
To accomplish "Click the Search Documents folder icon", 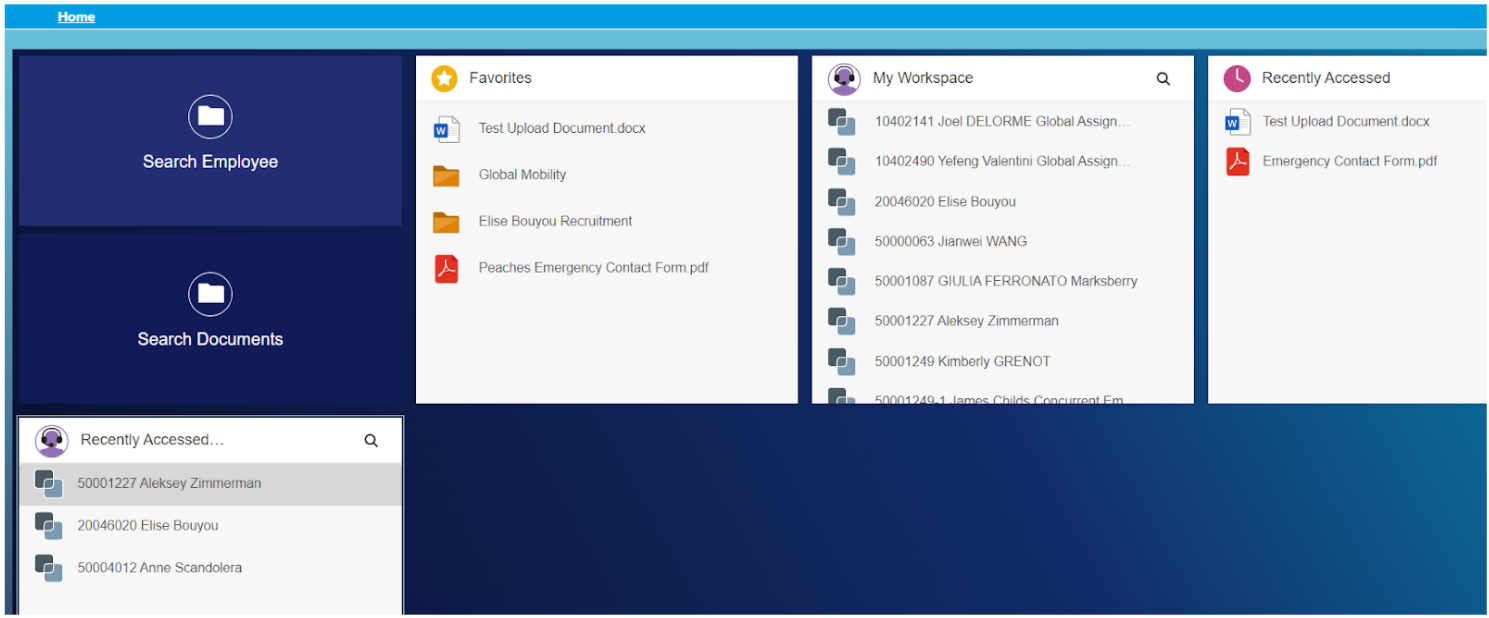I will point(210,294).
